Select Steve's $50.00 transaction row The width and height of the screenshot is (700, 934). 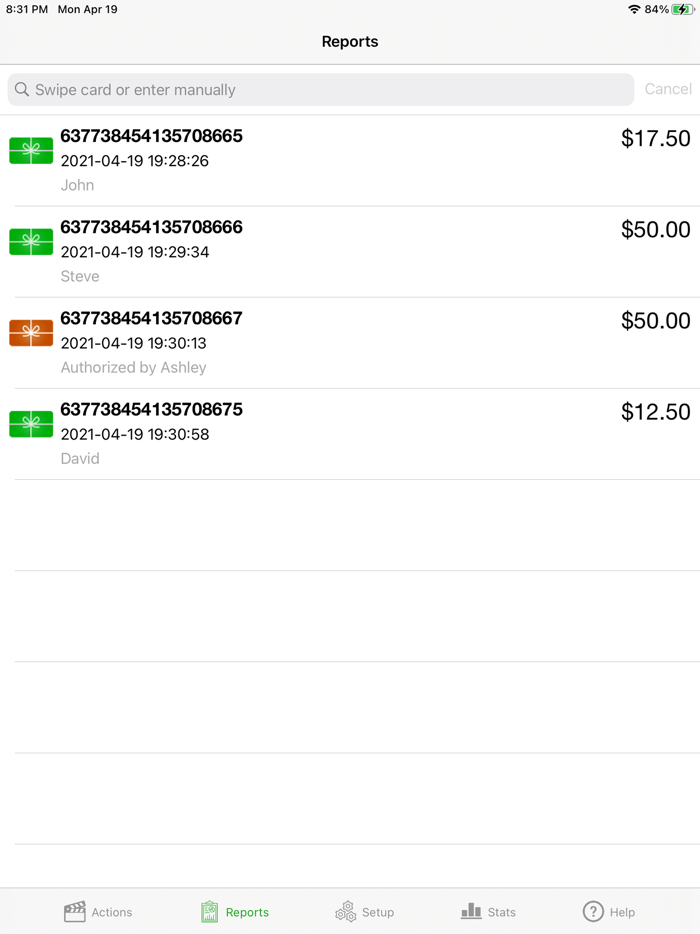point(350,251)
